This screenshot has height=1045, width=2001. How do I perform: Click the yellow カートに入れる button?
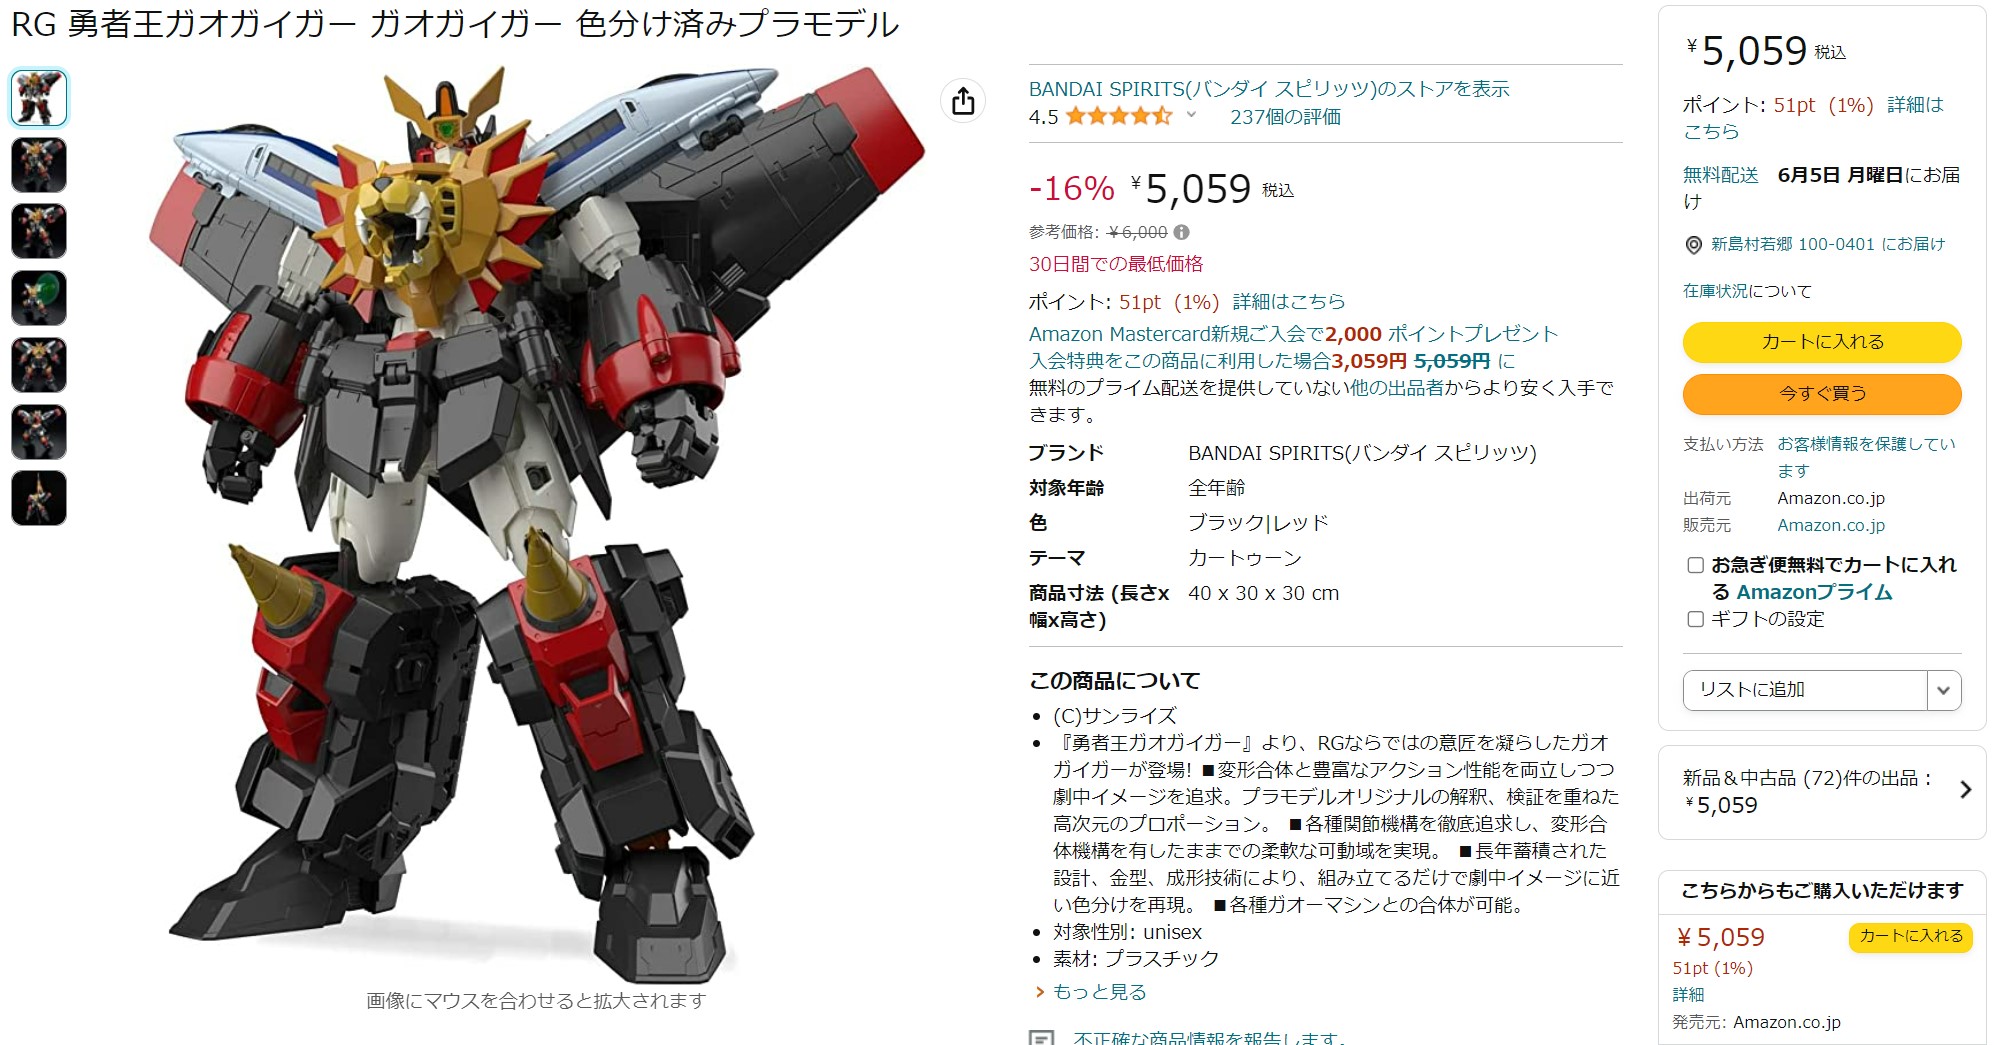pos(1822,342)
